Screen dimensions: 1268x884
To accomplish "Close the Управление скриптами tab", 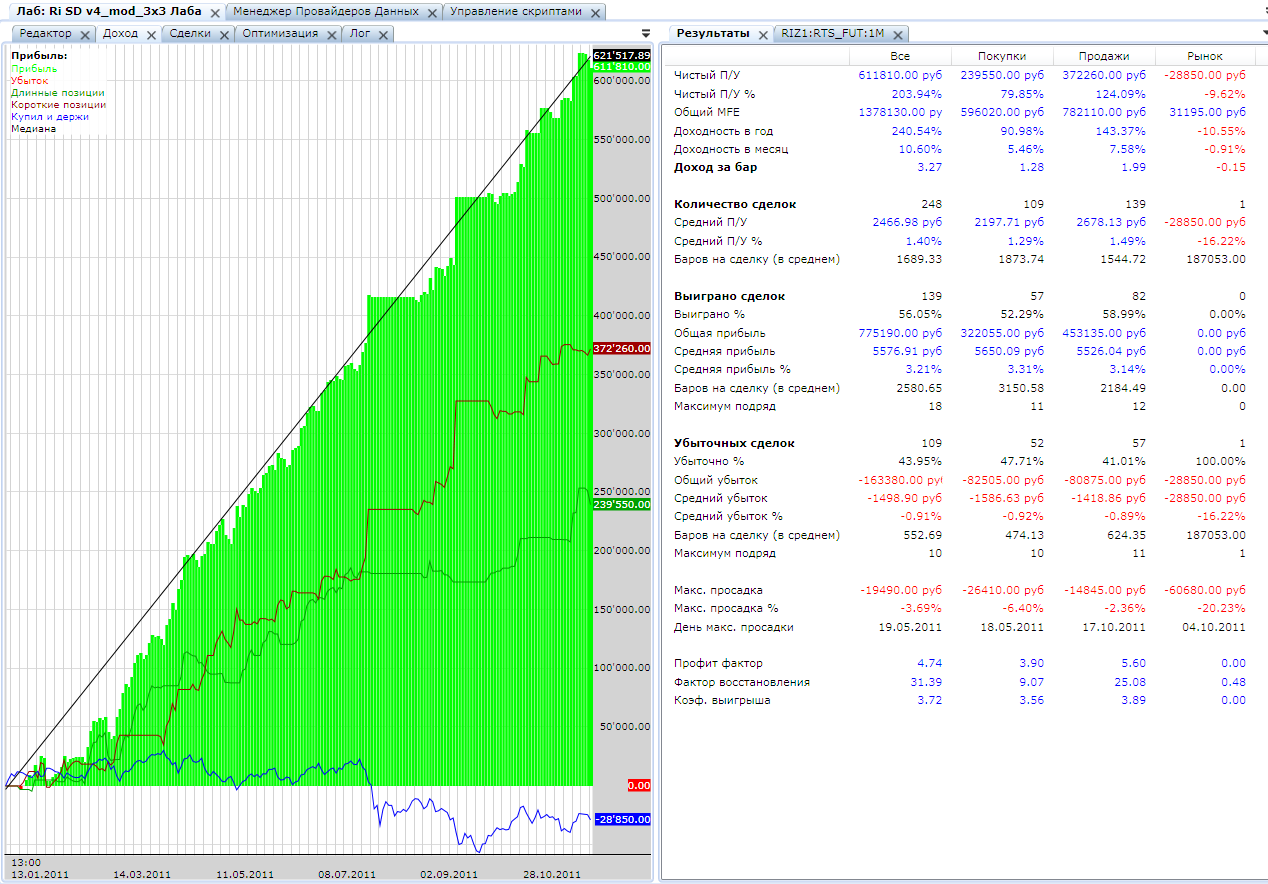I will tap(596, 13).
